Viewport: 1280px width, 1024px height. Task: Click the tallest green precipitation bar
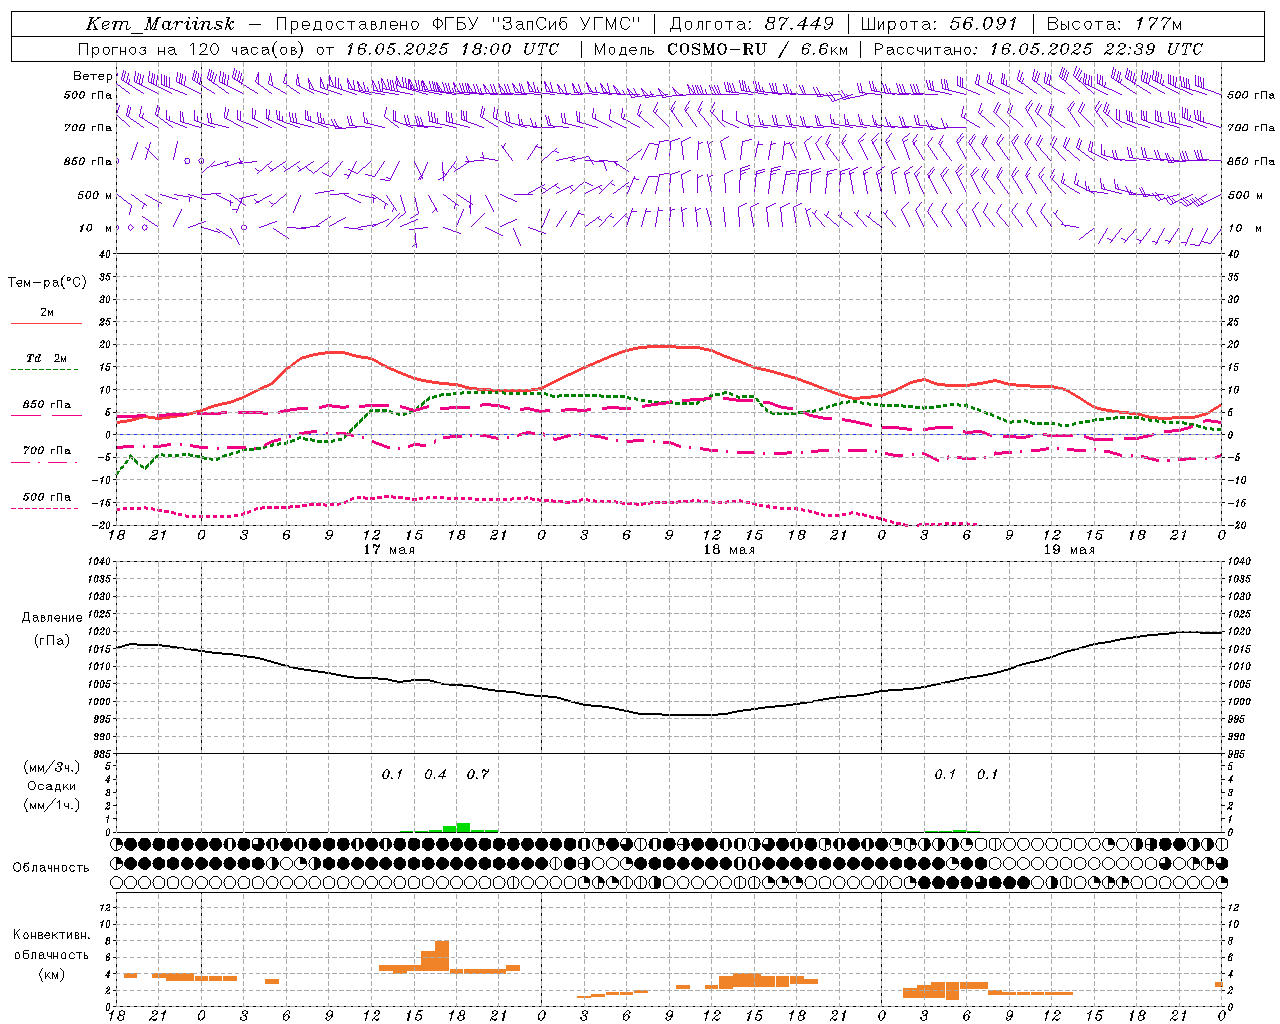[x=463, y=827]
